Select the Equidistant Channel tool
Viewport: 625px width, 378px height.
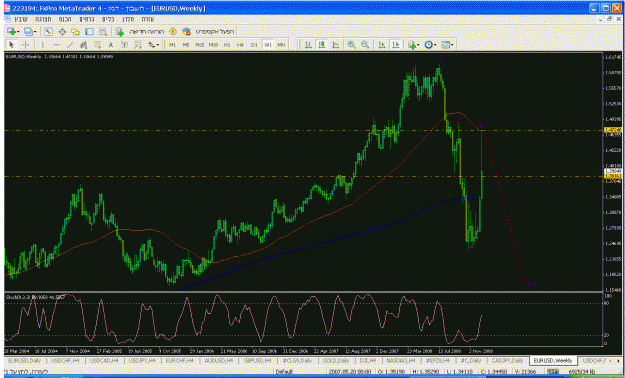(83, 45)
